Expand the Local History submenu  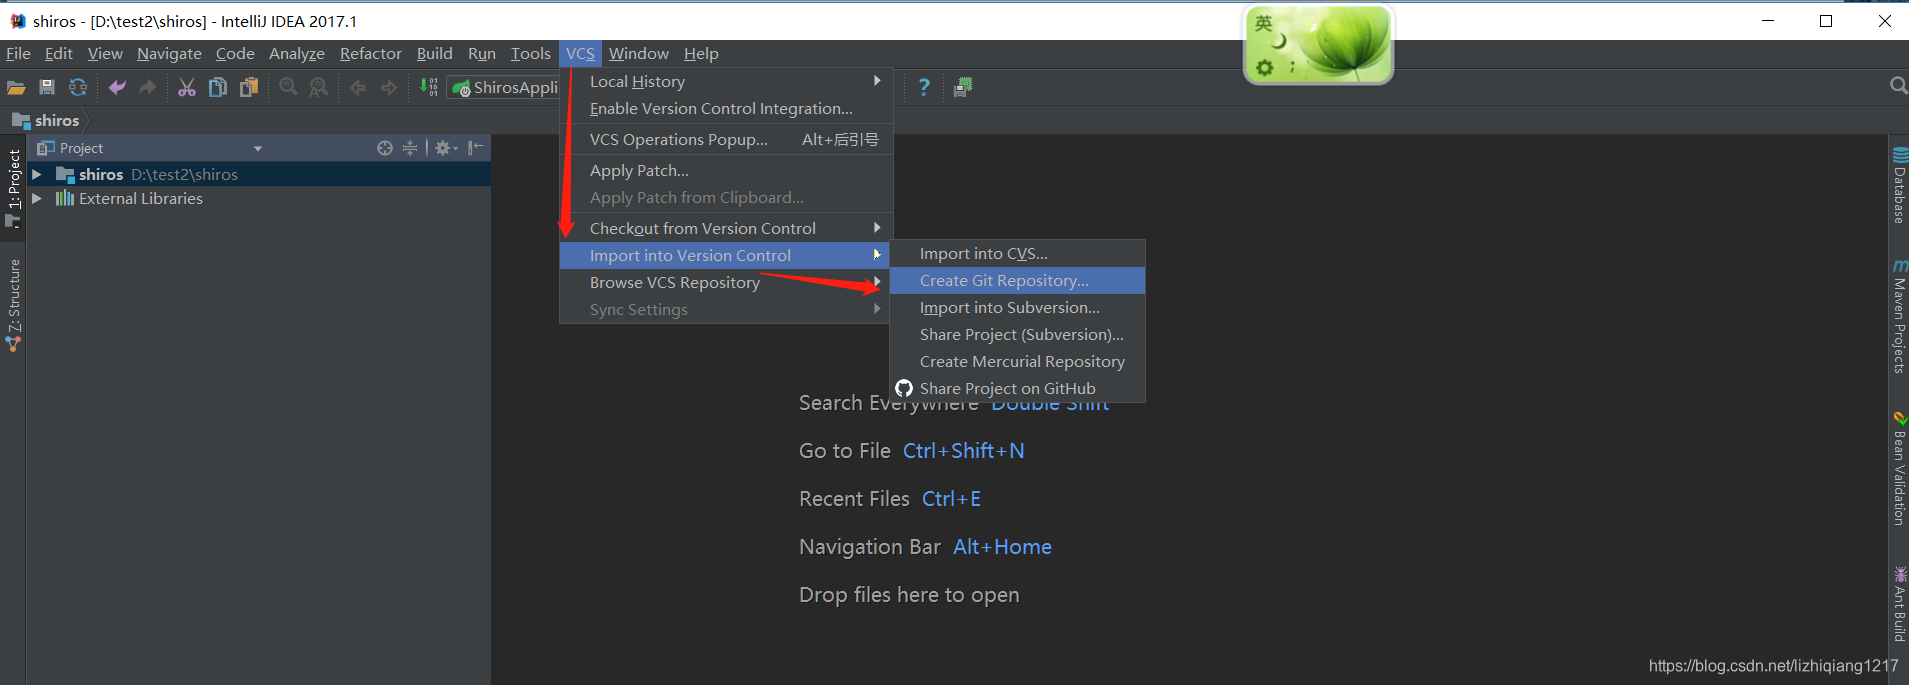(x=726, y=81)
